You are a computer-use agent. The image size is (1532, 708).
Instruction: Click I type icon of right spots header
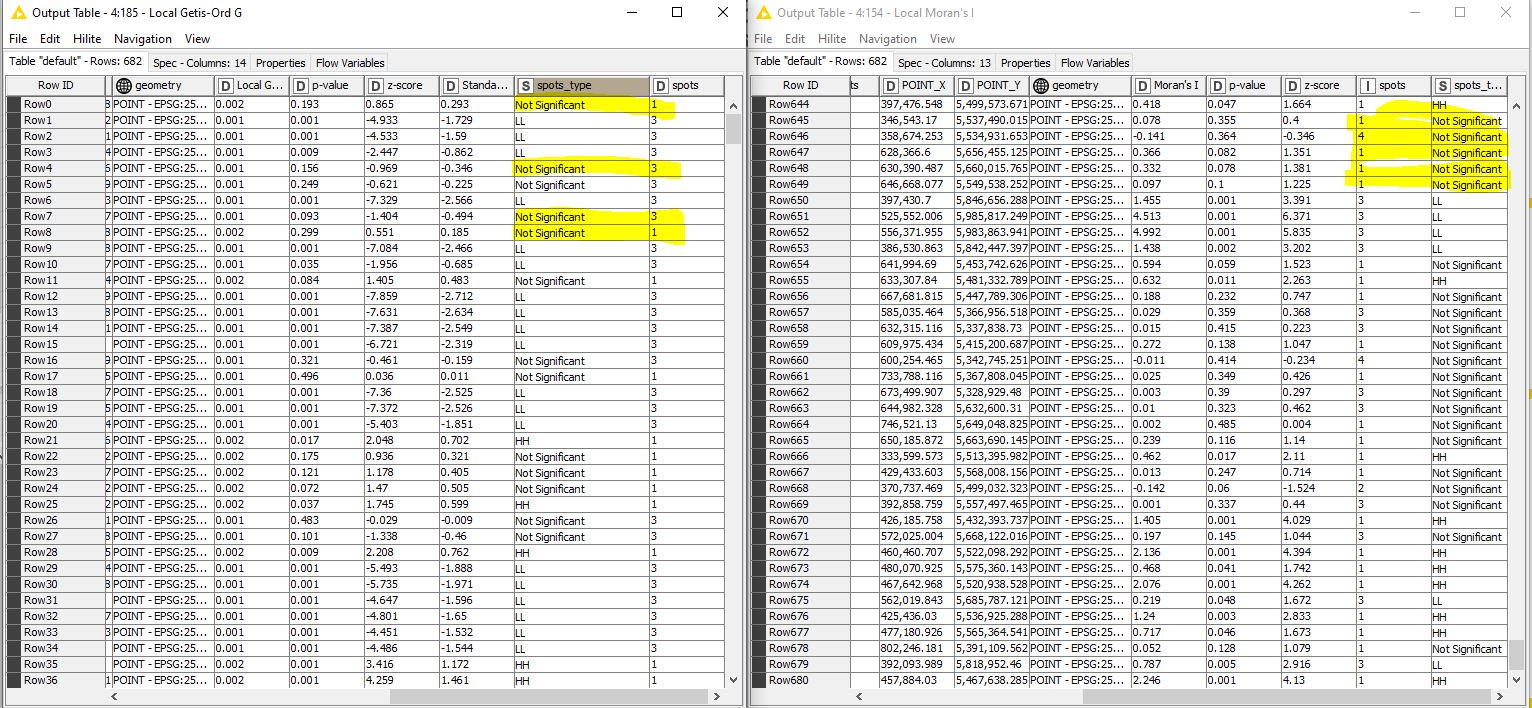[x=1367, y=86]
